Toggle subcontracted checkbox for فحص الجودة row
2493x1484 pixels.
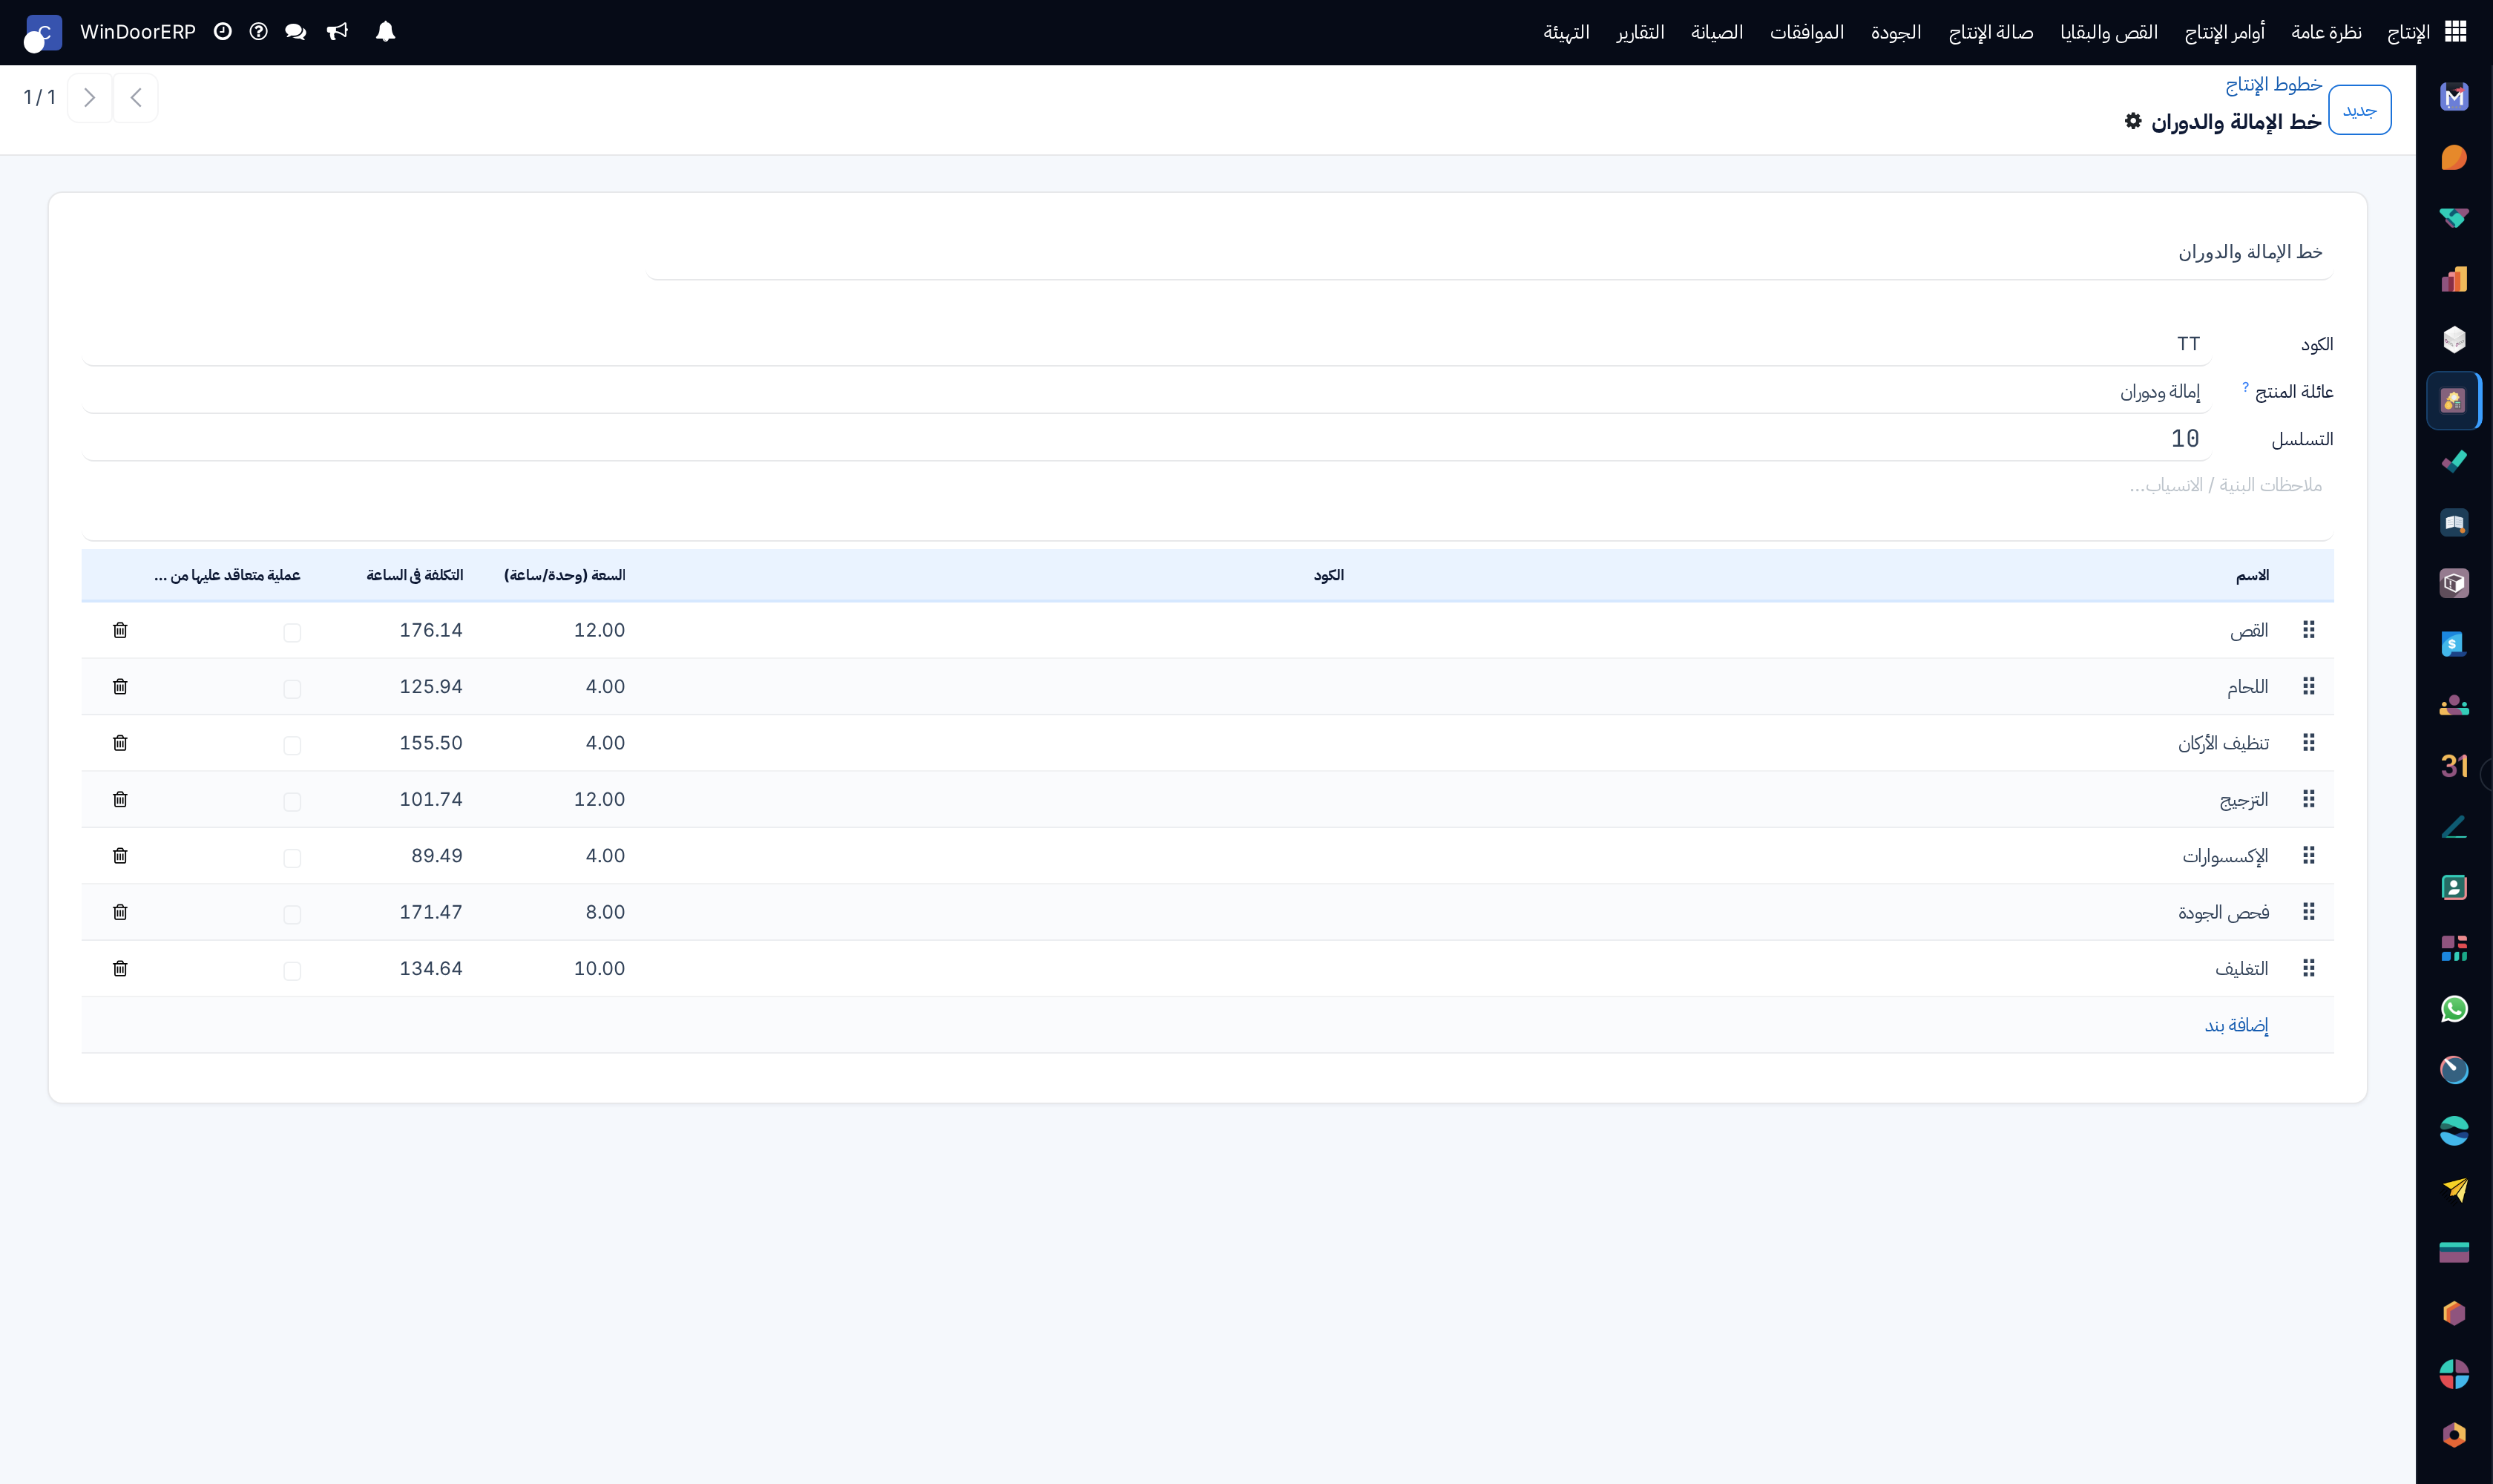point(292,914)
